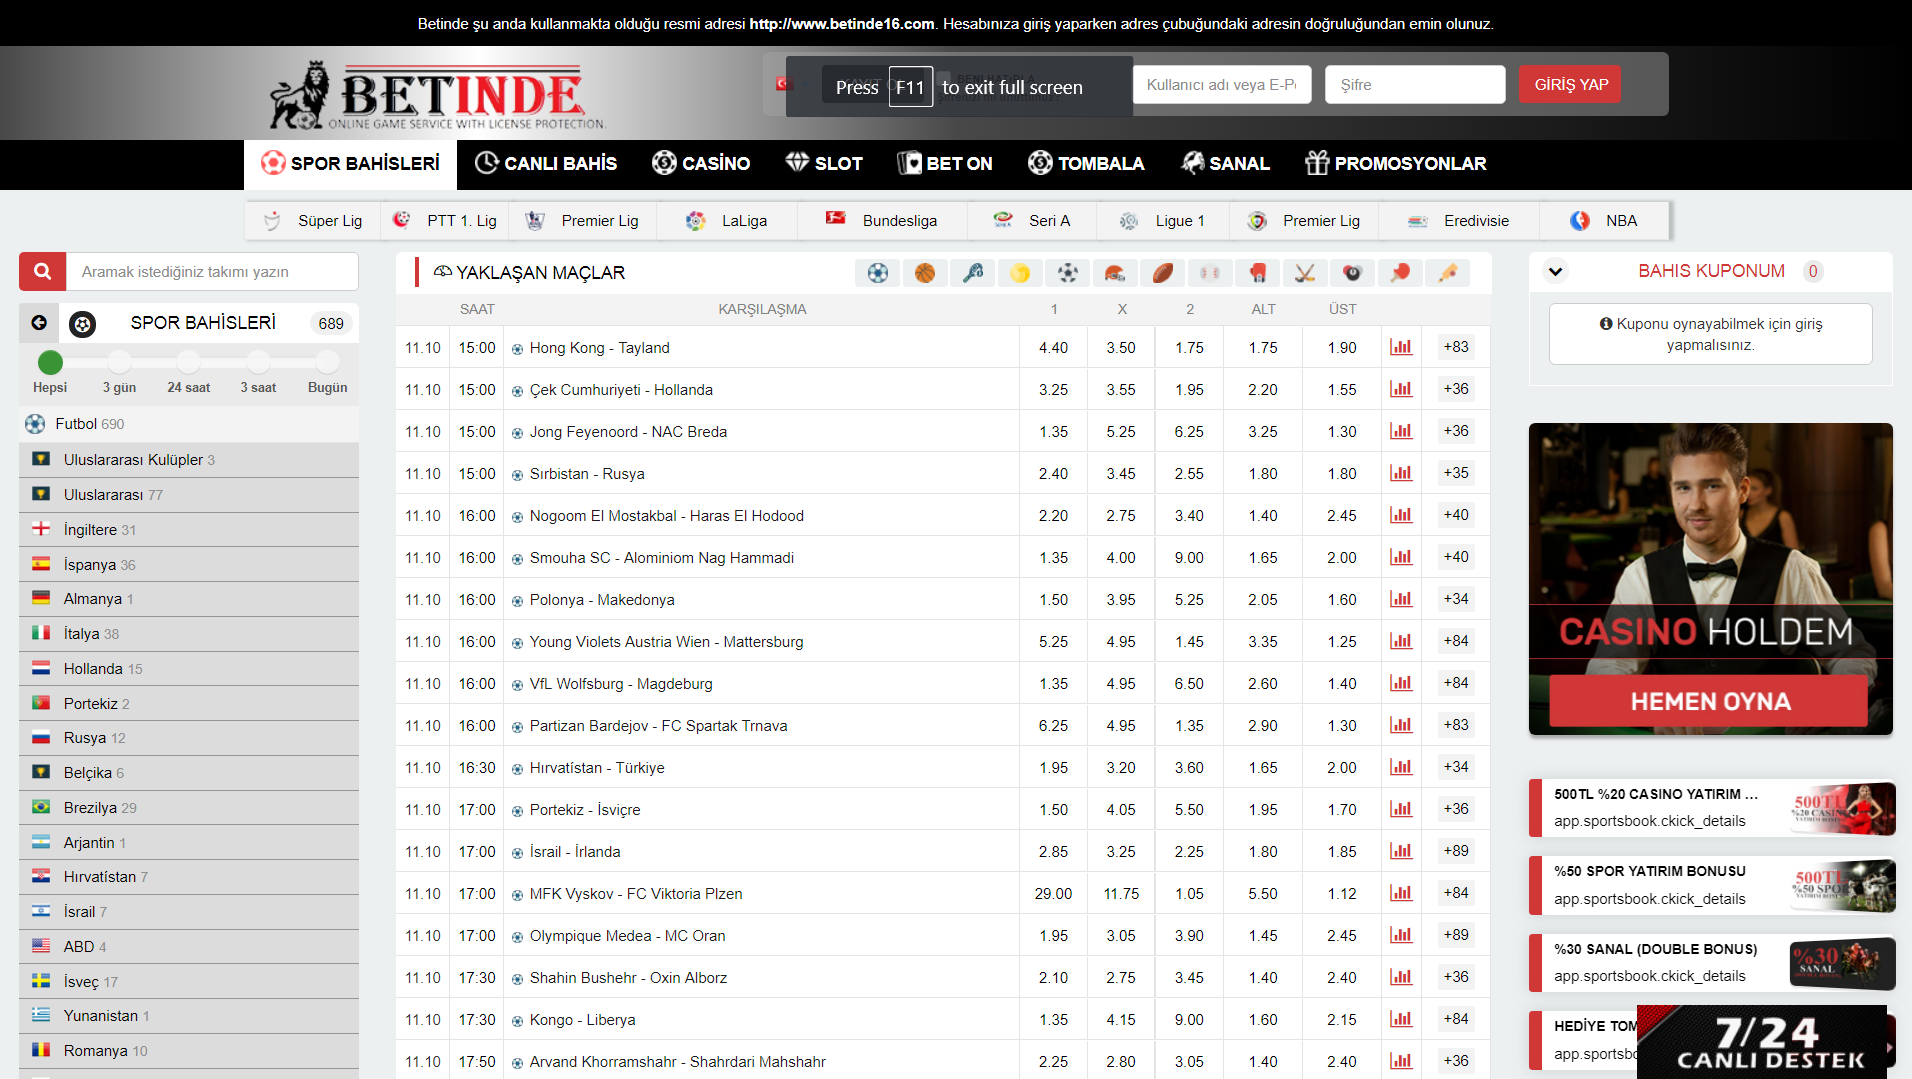Expand İtalya leagues list
This screenshot has height=1079, width=1912.
click(x=189, y=634)
